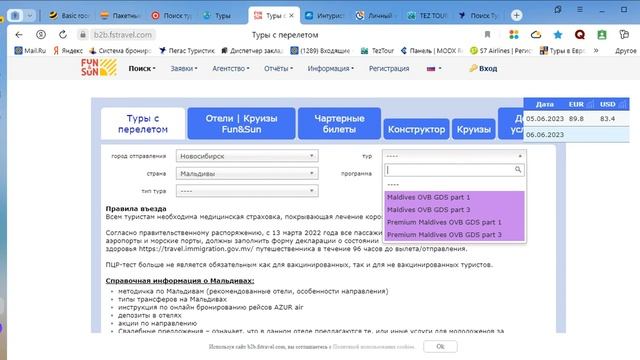This screenshot has width=640, height=360.
Task: Click the green contact extension icon
Action: pos(602,35)
